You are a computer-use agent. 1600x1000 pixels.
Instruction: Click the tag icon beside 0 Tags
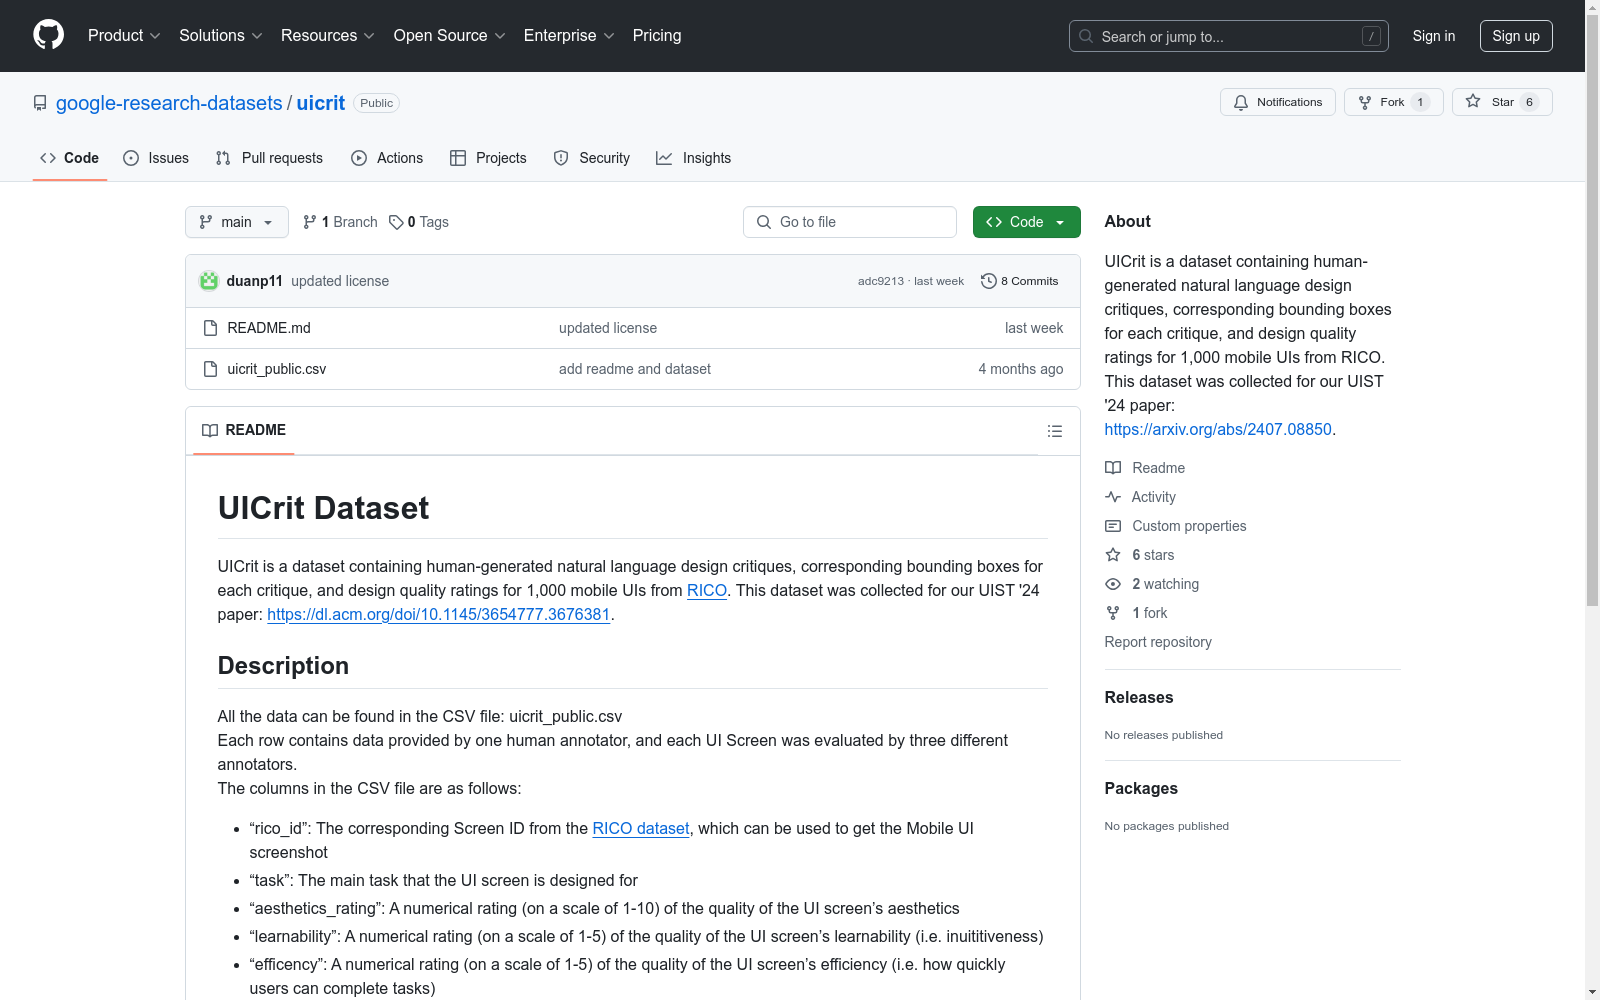(396, 222)
